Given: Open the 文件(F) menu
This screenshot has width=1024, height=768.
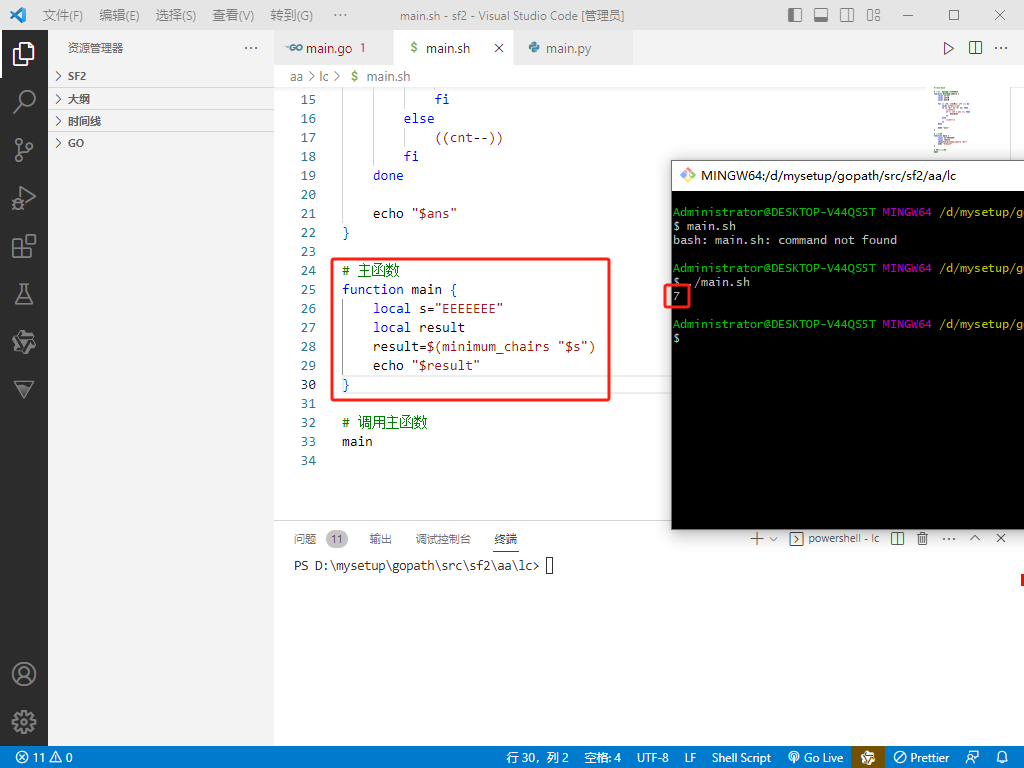Looking at the screenshot, I should pyautogui.click(x=63, y=15).
